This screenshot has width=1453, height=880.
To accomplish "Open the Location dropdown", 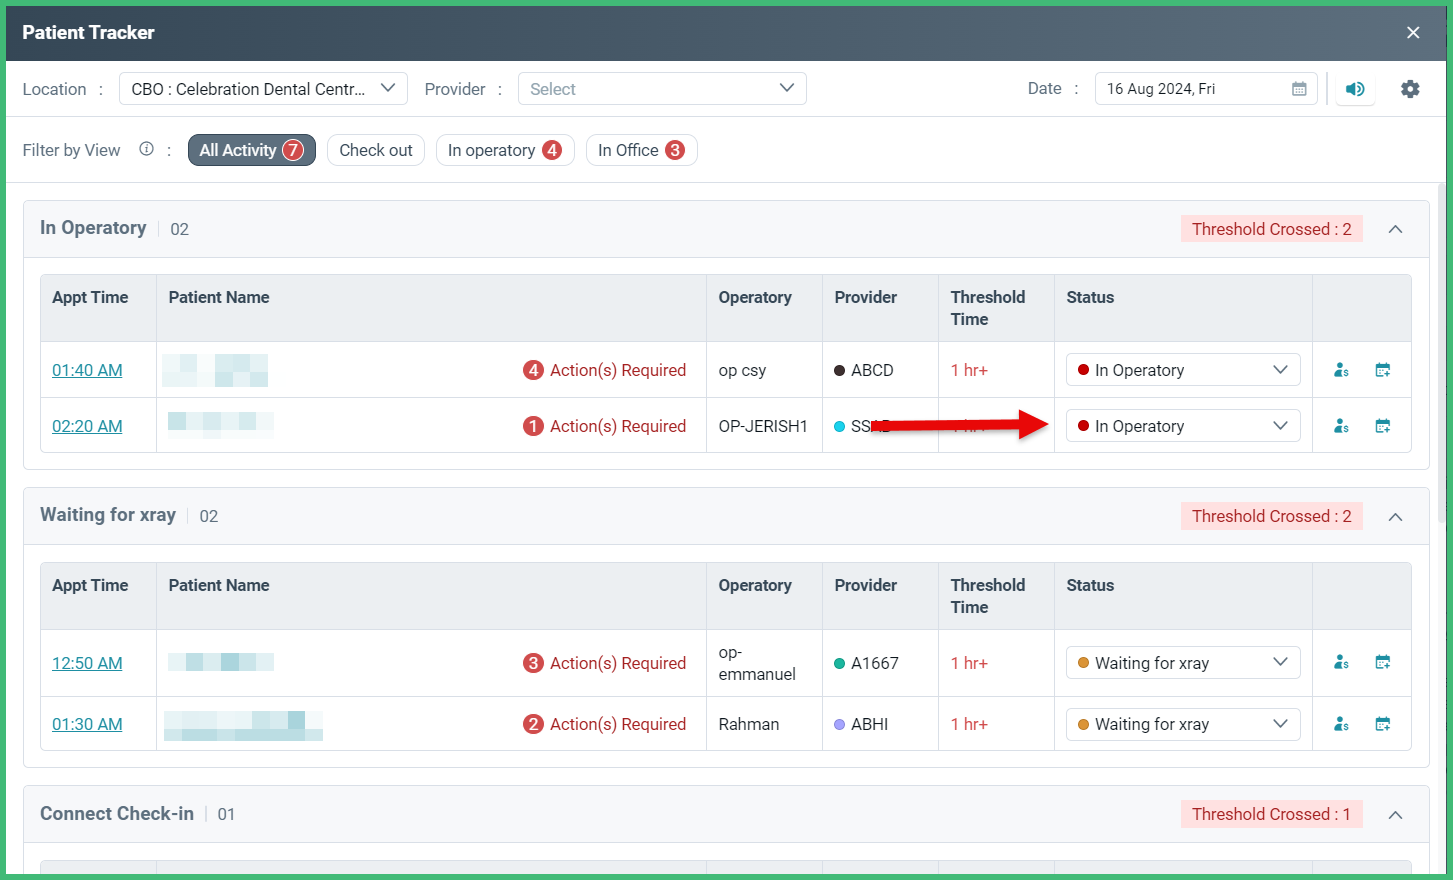I will [x=262, y=88].
